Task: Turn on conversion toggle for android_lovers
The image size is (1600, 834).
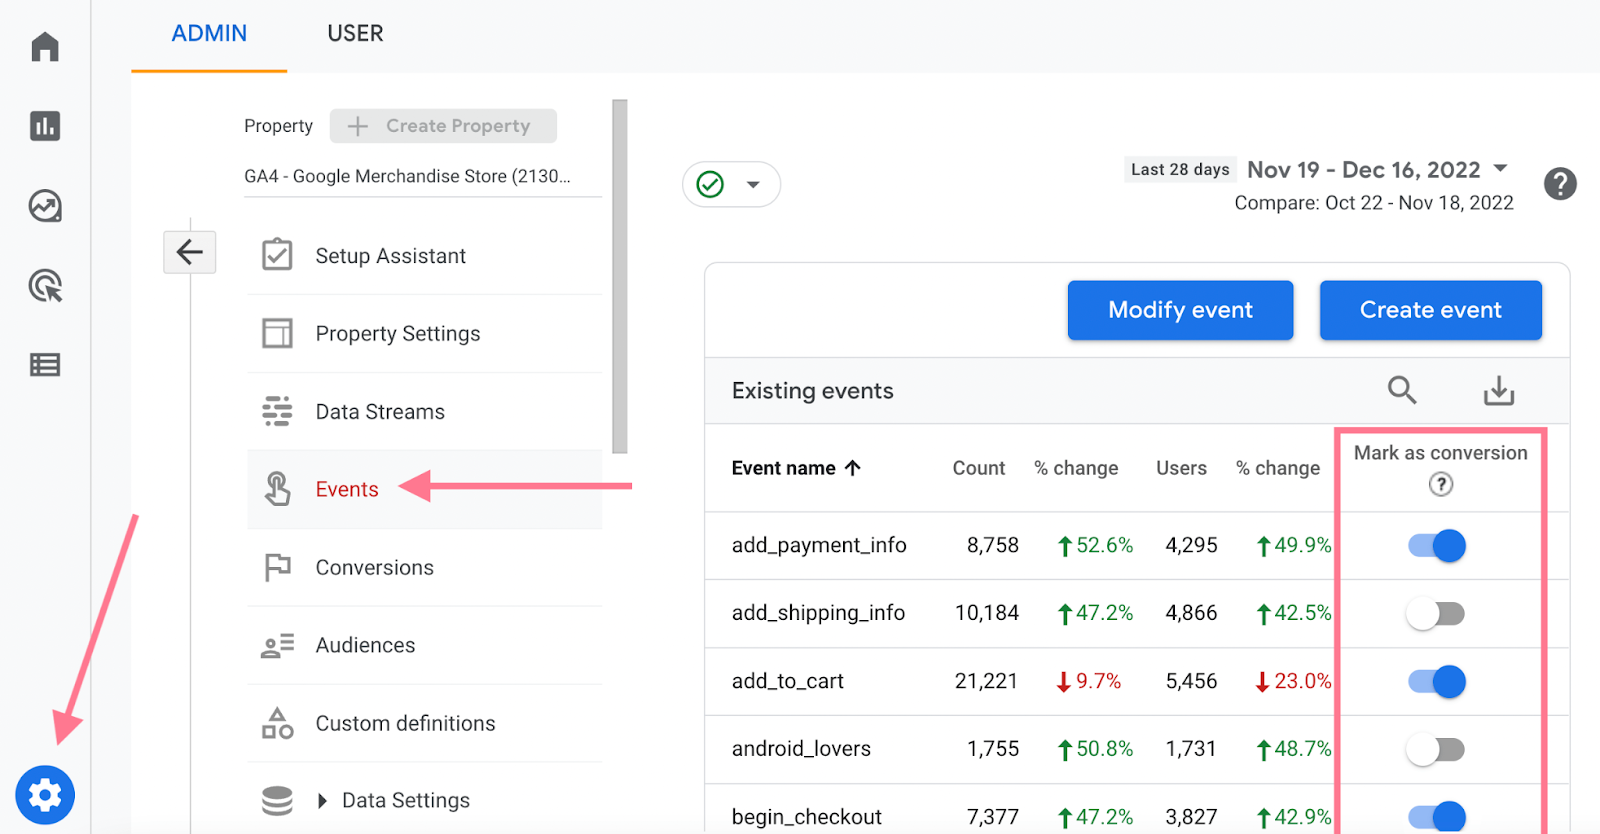Action: pyautogui.click(x=1436, y=750)
